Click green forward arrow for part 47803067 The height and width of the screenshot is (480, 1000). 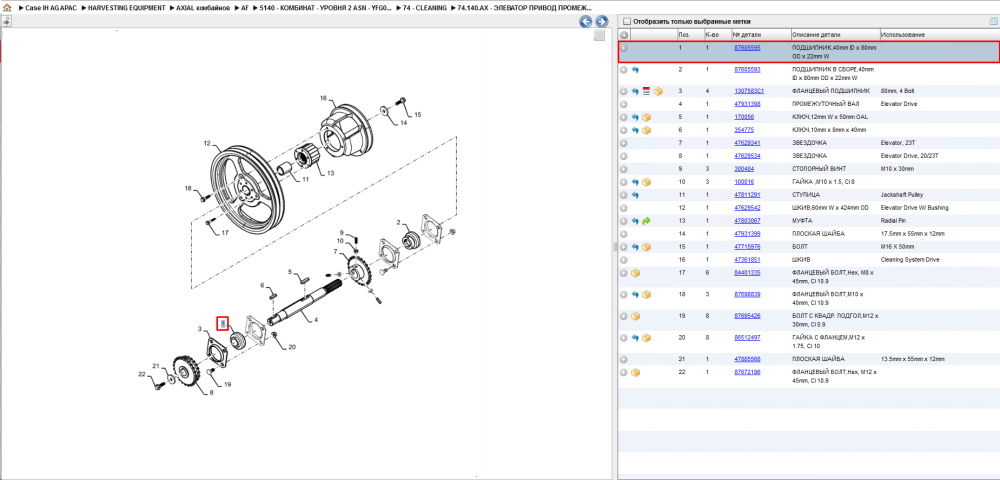[x=646, y=221]
